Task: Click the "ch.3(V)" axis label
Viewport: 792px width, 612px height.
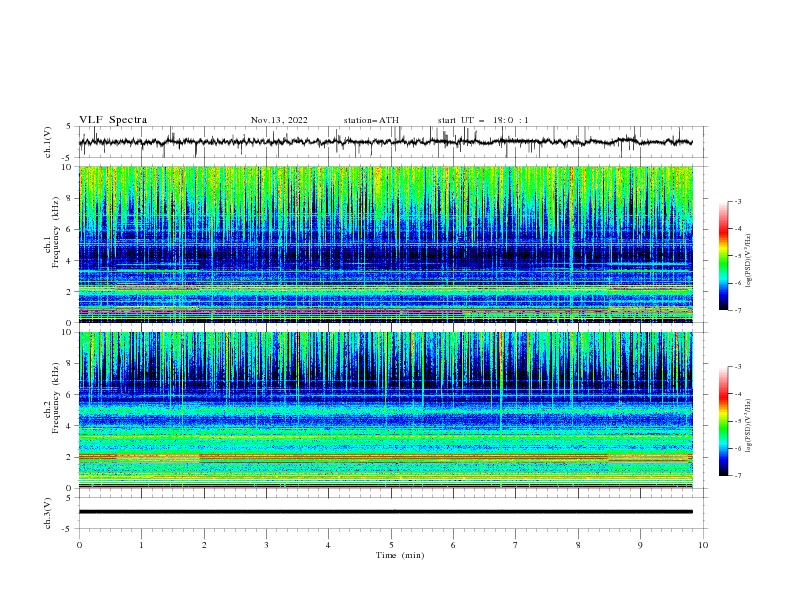Action: pyautogui.click(x=48, y=513)
